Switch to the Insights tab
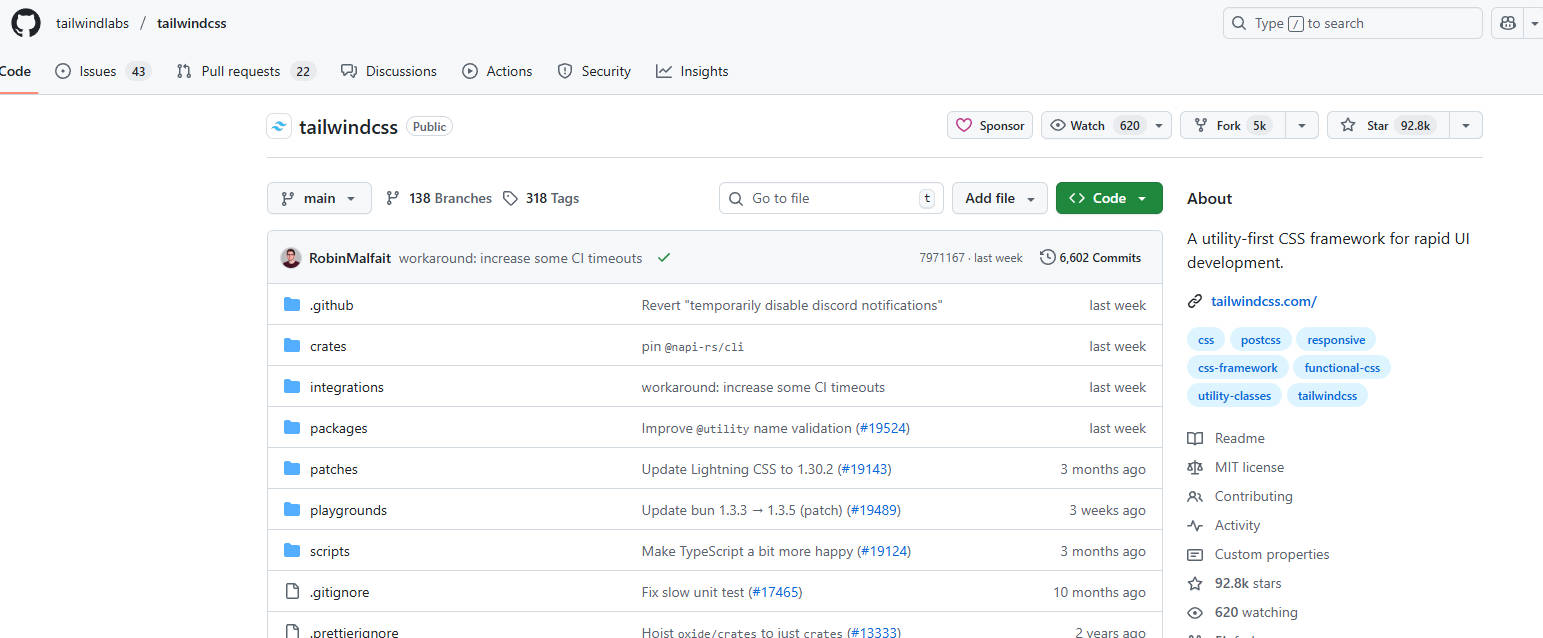 pyautogui.click(x=692, y=71)
